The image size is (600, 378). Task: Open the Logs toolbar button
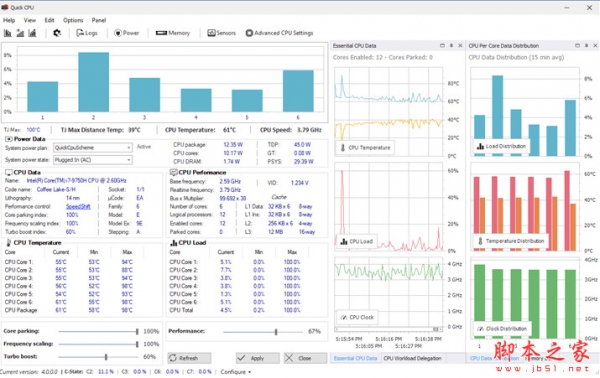pyautogui.click(x=87, y=33)
